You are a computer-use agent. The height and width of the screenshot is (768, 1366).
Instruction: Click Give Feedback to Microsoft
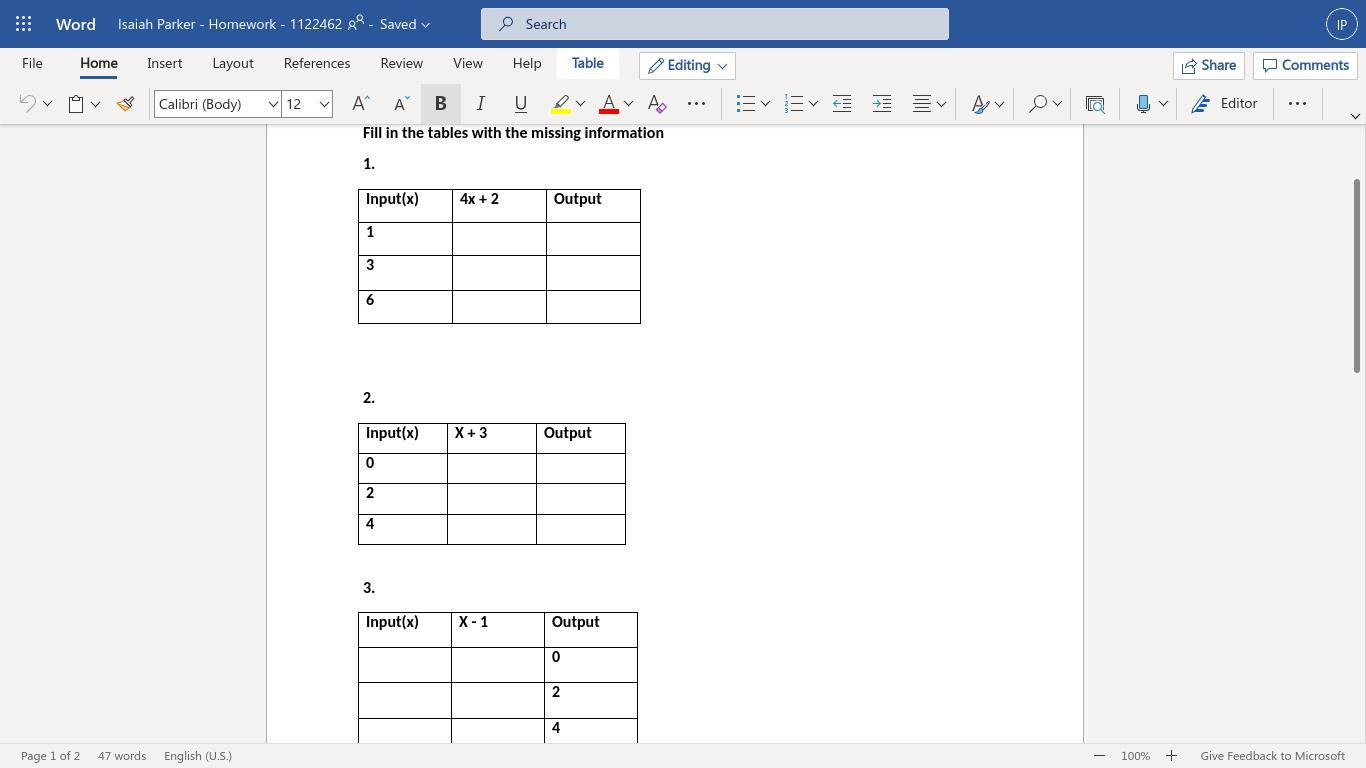[x=1272, y=756]
